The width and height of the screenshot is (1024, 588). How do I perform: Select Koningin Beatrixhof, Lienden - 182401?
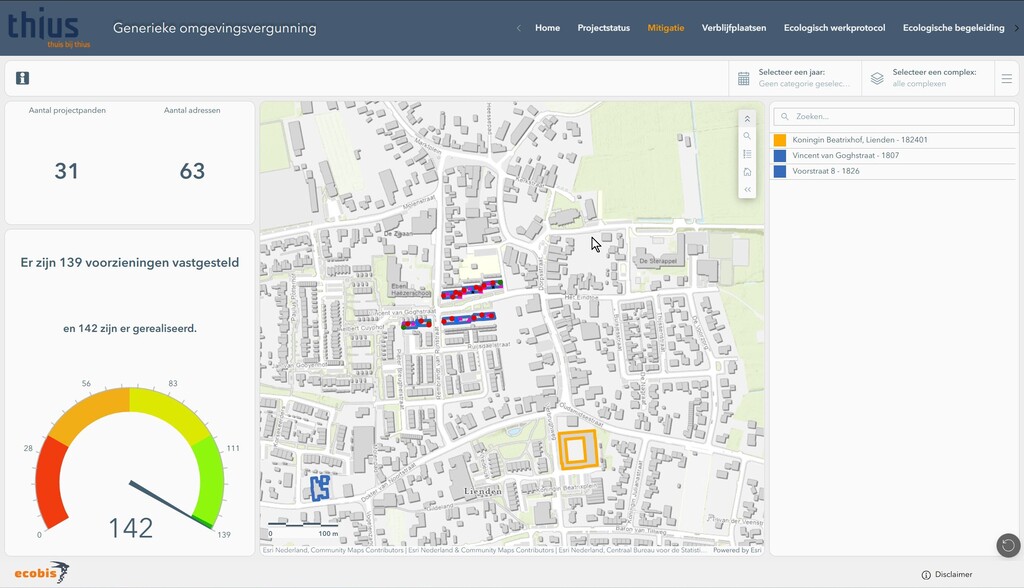click(x=894, y=140)
